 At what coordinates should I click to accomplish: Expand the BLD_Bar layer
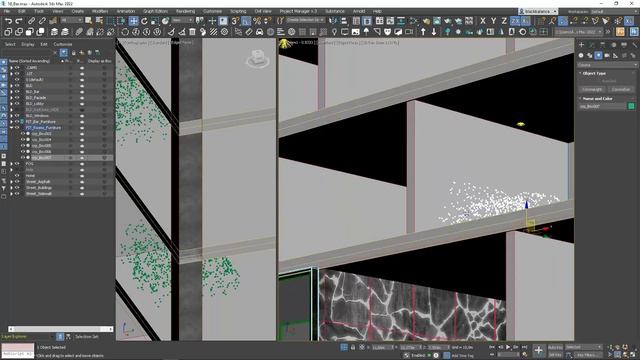(11, 92)
